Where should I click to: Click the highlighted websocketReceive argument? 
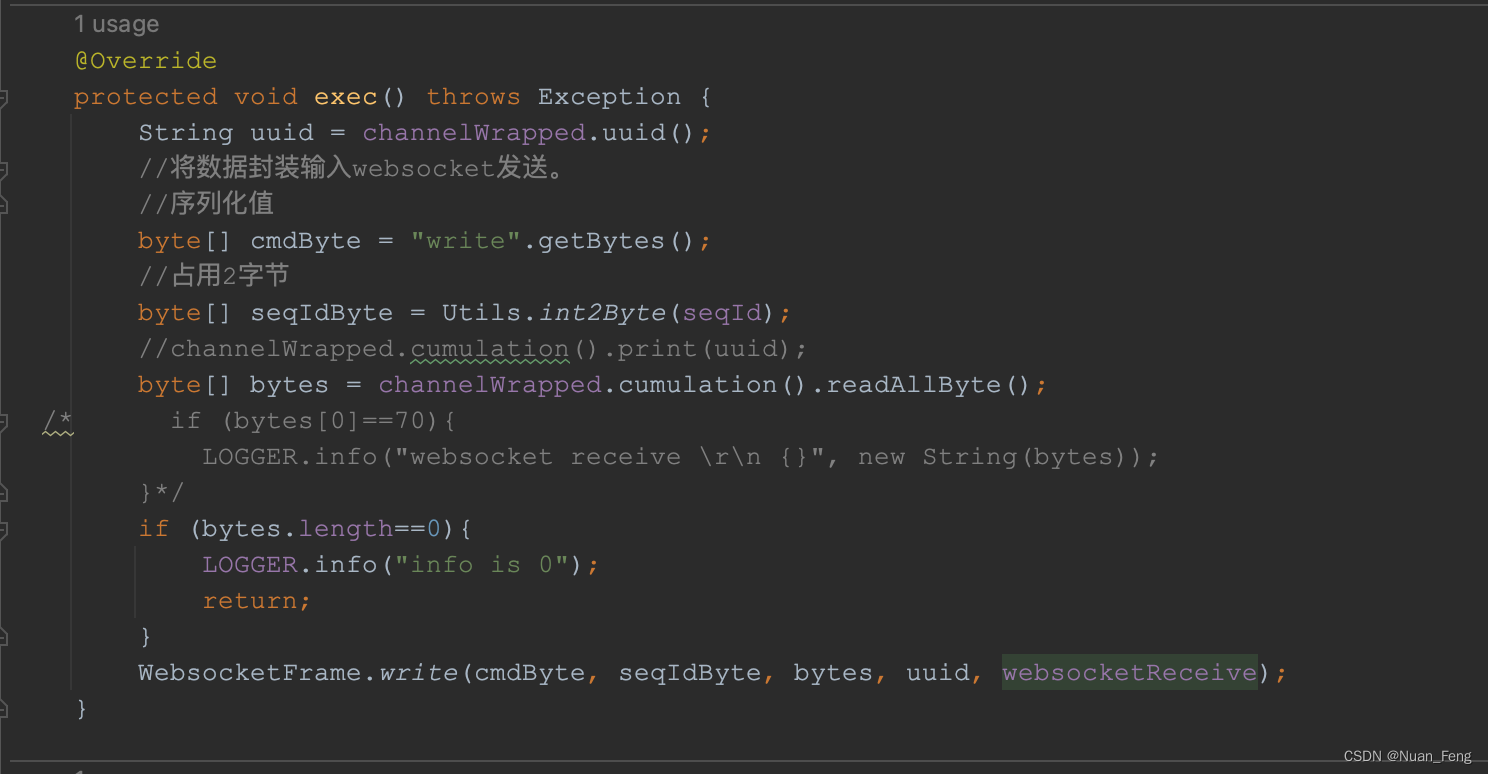(1130, 673)
